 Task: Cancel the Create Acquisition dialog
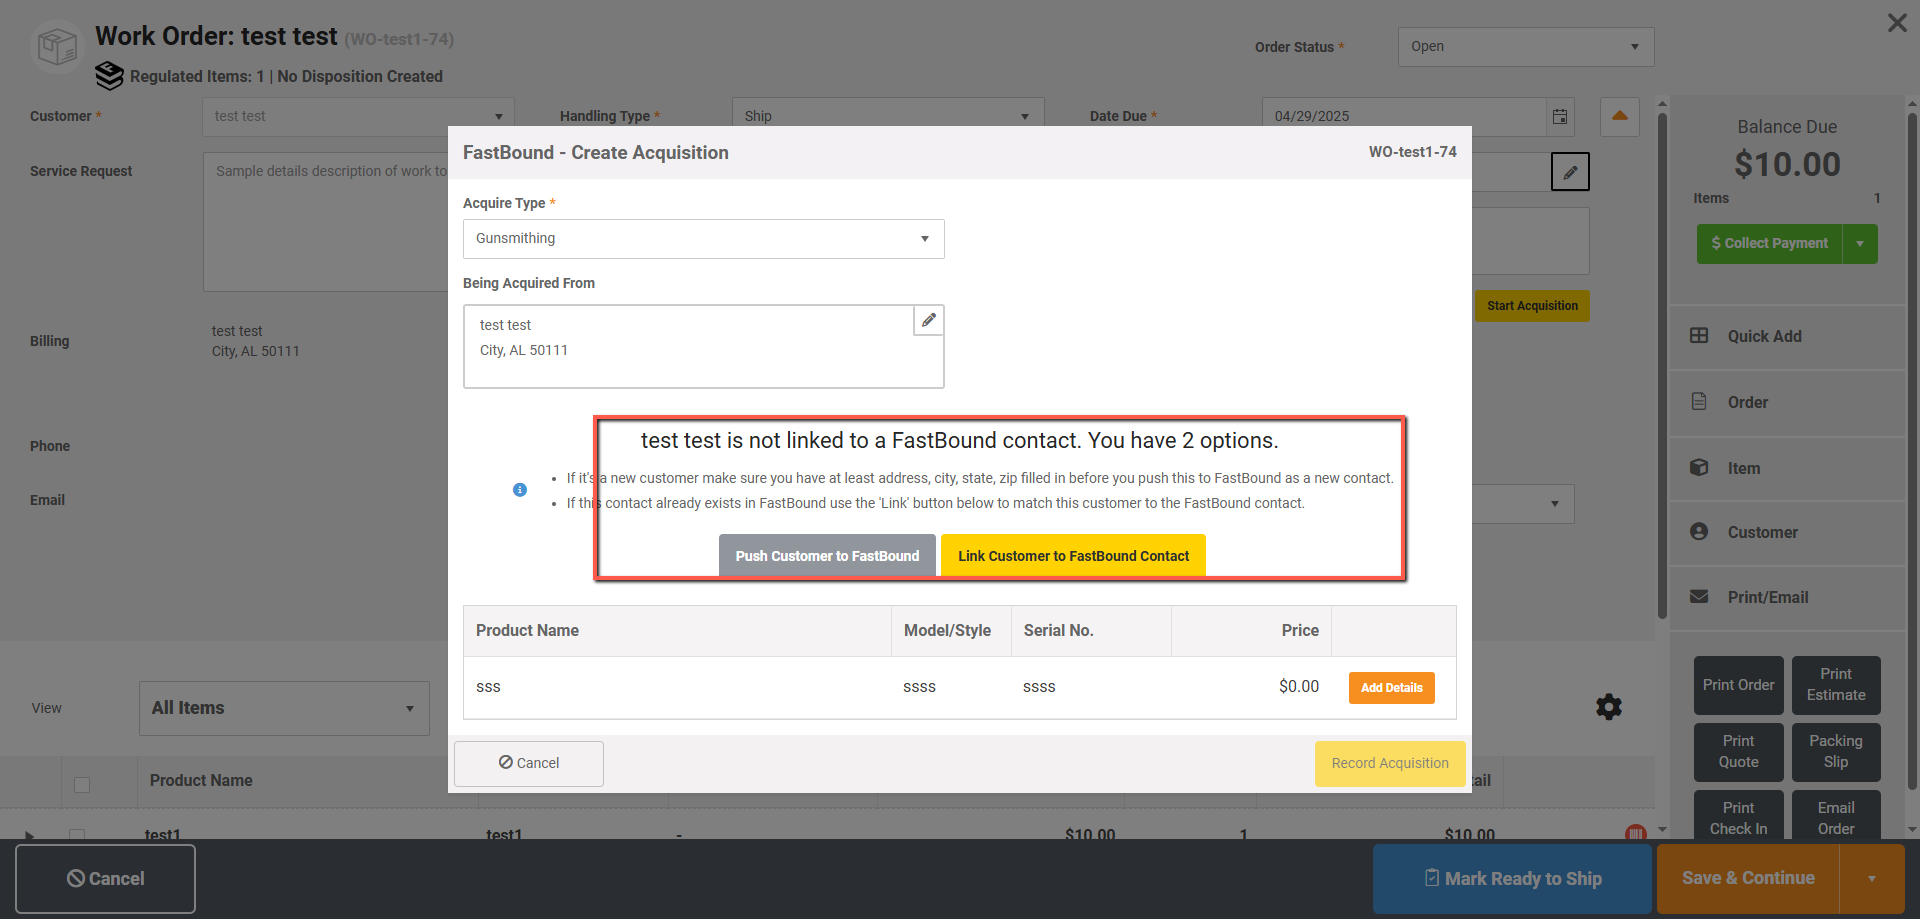[x=529, y=764]
